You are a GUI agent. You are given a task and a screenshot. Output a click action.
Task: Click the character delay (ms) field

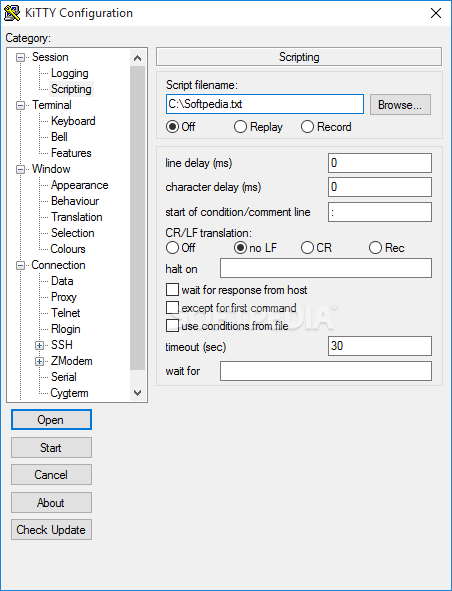click(x=380, y=187)
